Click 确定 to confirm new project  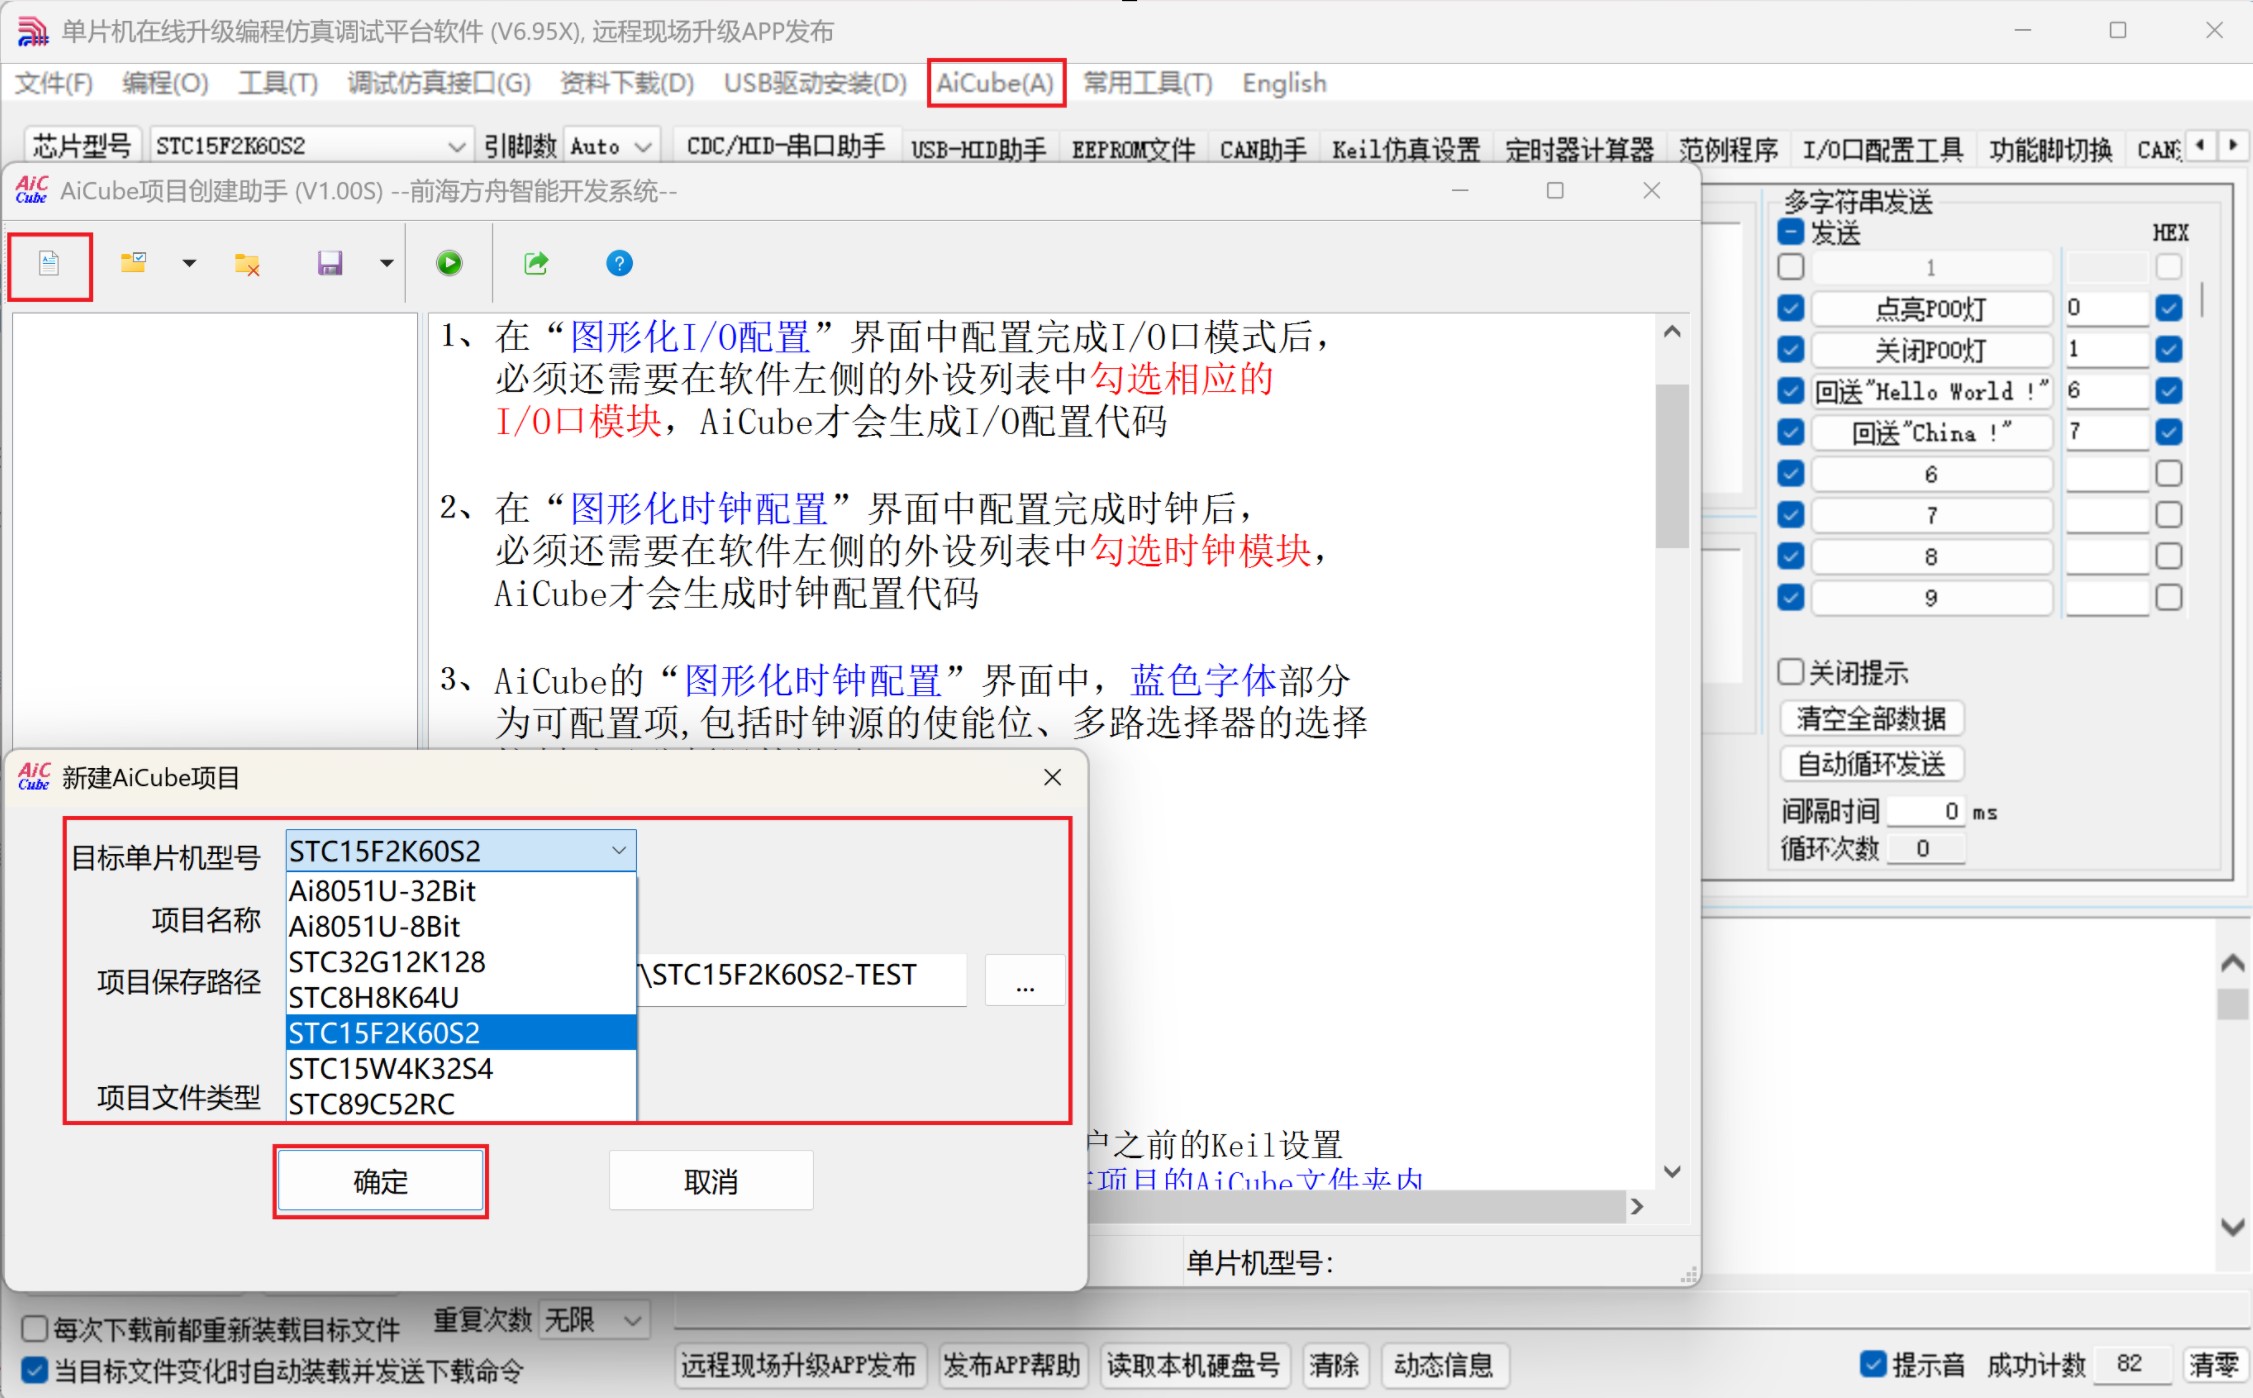point(381,1182)
